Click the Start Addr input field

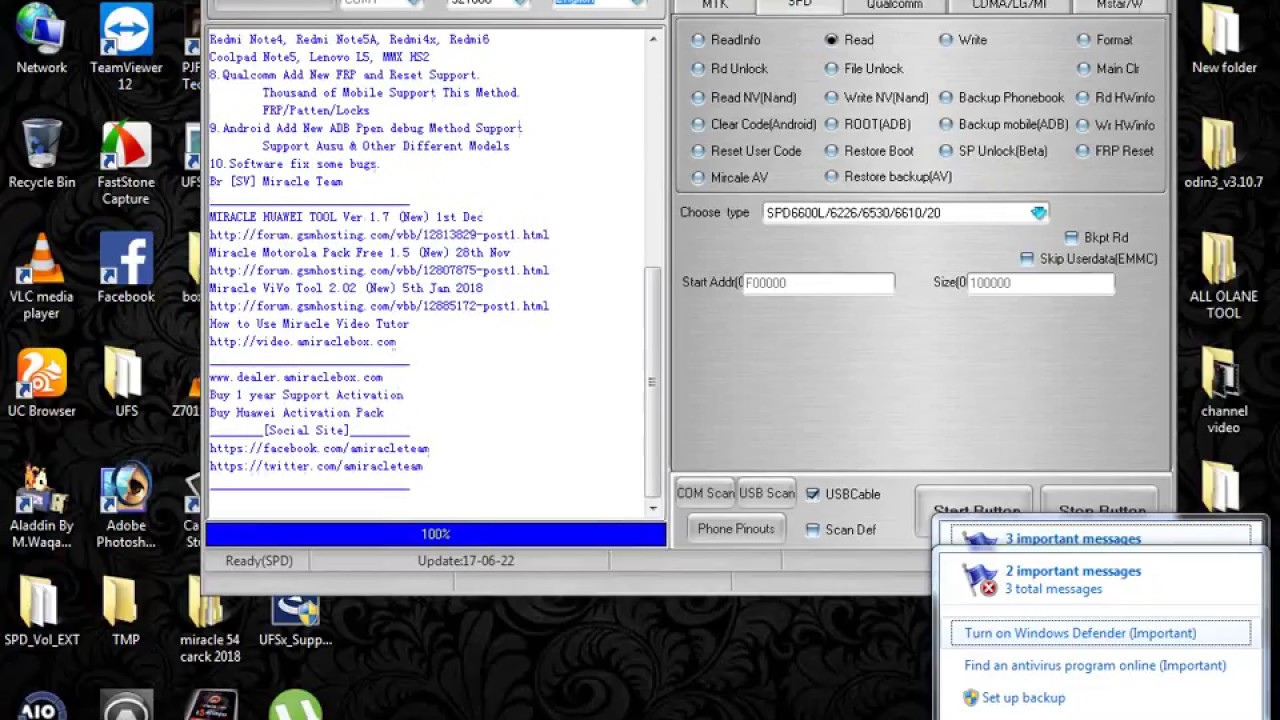[818, 283]
